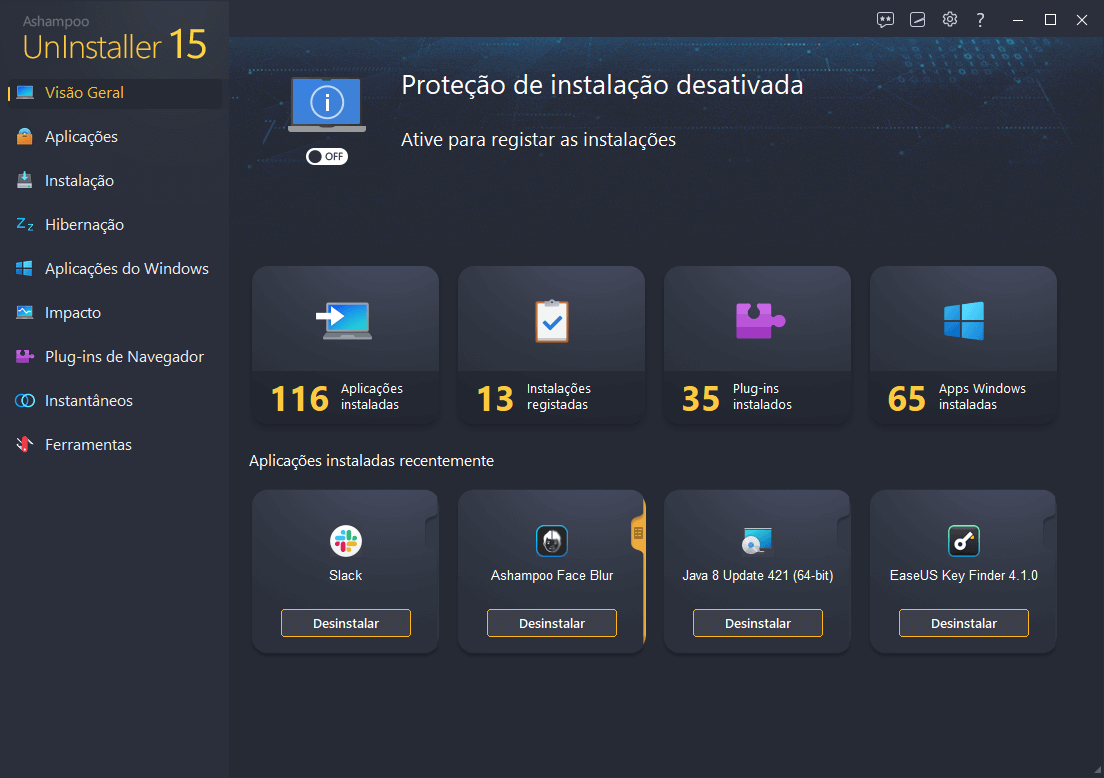Click the Instantâneos overlapping circles icon
The image size is (1104, 778).
click(25, 401)
